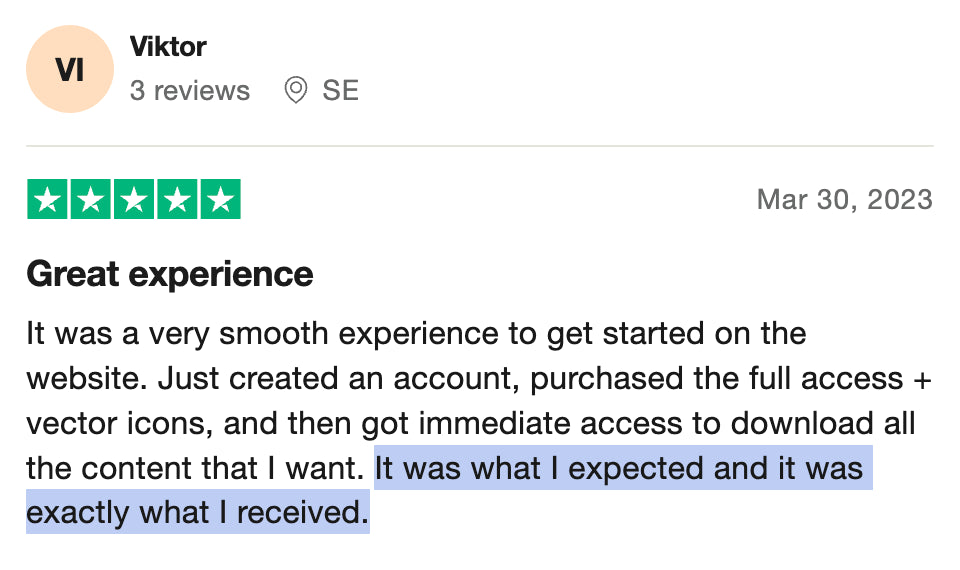Open the 3 reviews count
960x570 pixels.
pos(190,91)
